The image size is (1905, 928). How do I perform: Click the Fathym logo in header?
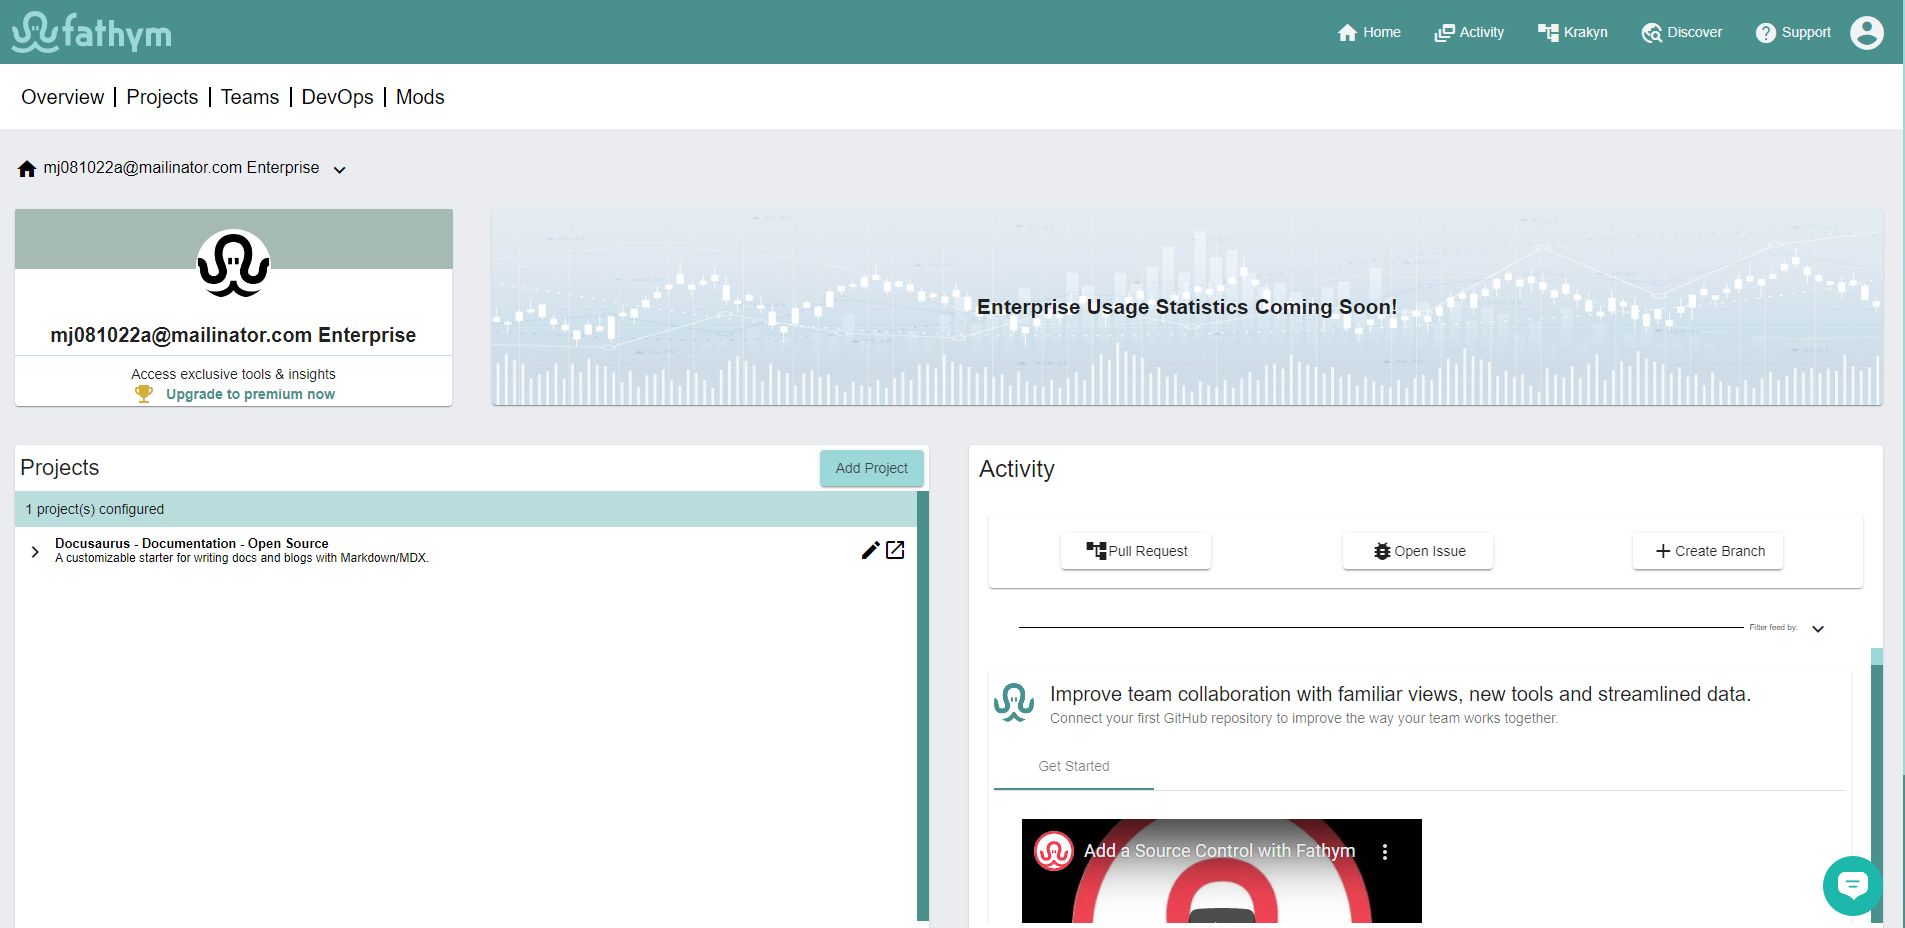click(x=92, y=32)
